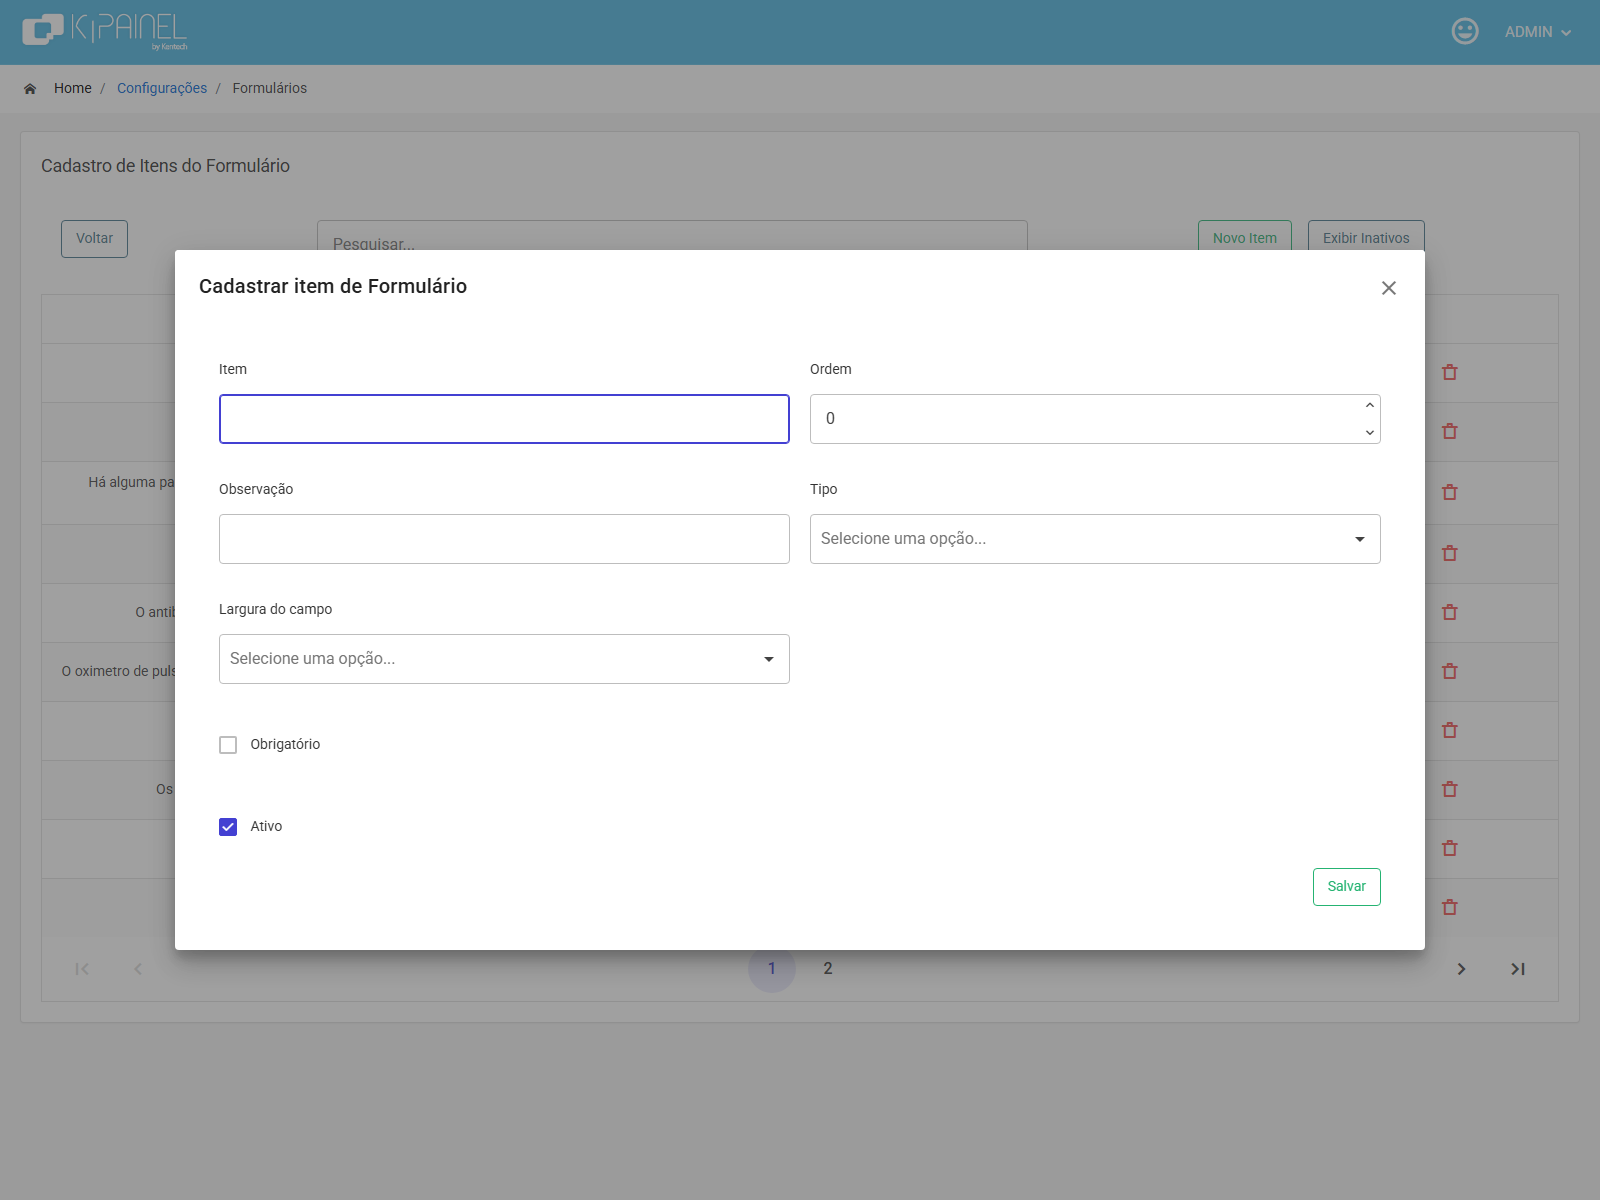
Task: Uncheck the Ativo checkbox
Action: pos(228,827)
